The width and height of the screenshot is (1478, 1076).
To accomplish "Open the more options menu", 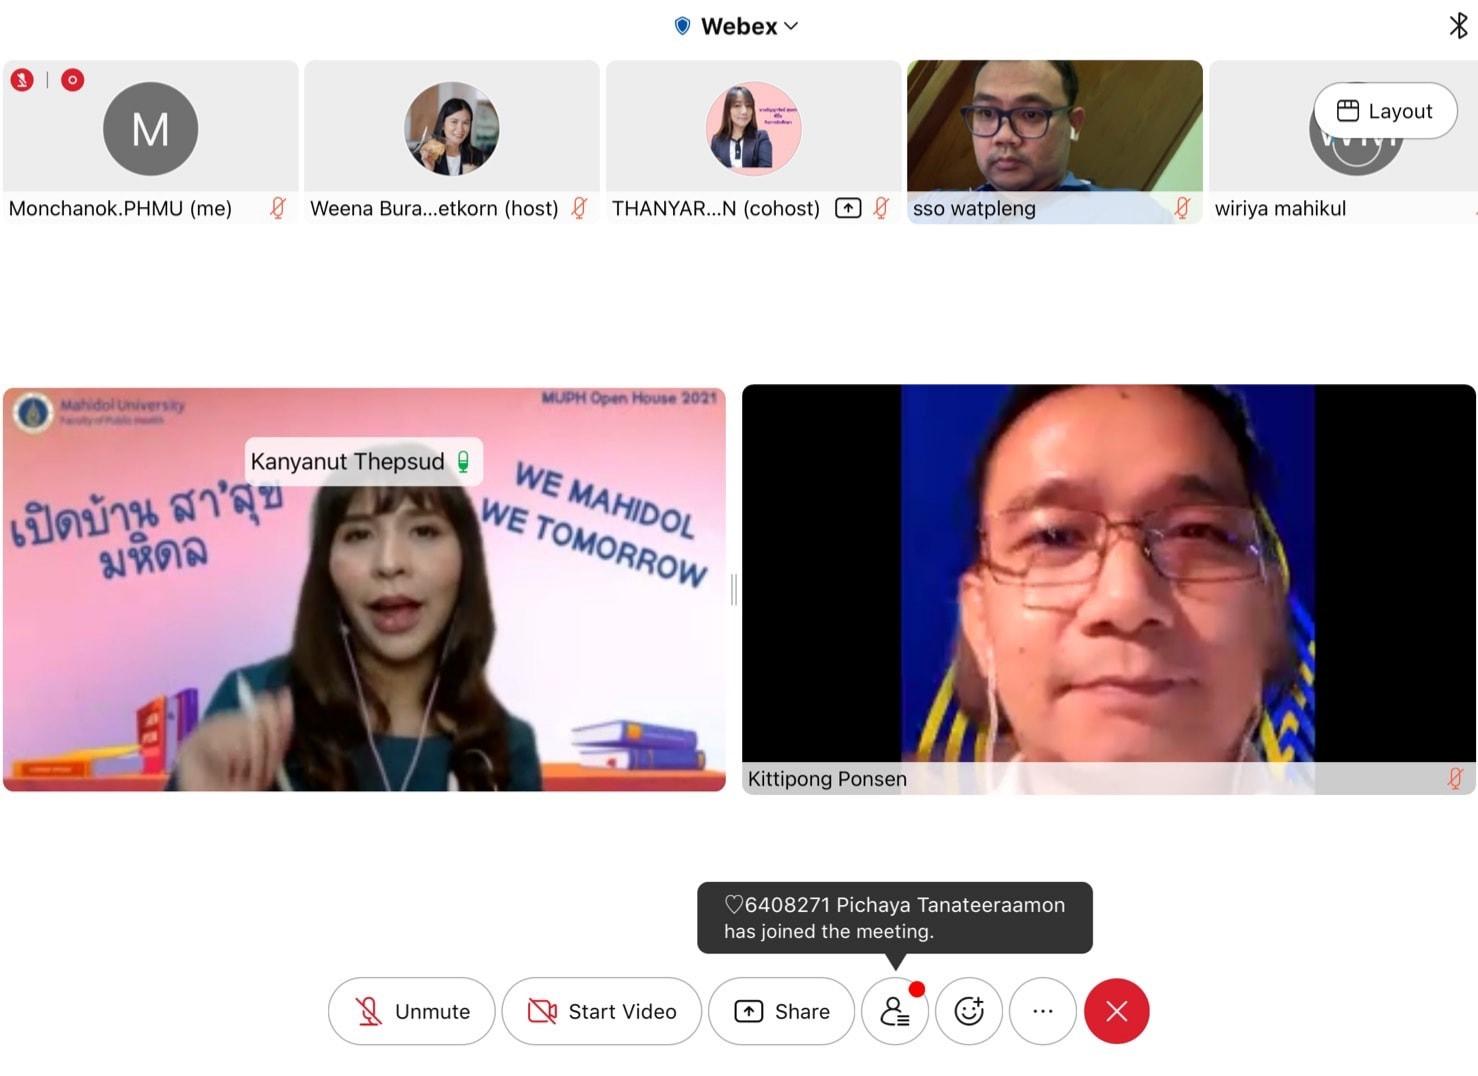I will coord(1043,1011).
